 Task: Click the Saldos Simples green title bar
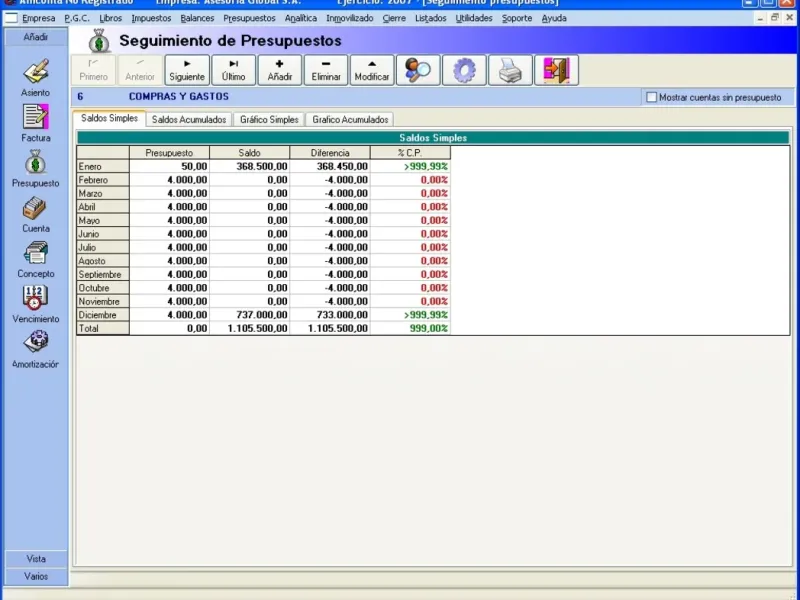[433, 138]
